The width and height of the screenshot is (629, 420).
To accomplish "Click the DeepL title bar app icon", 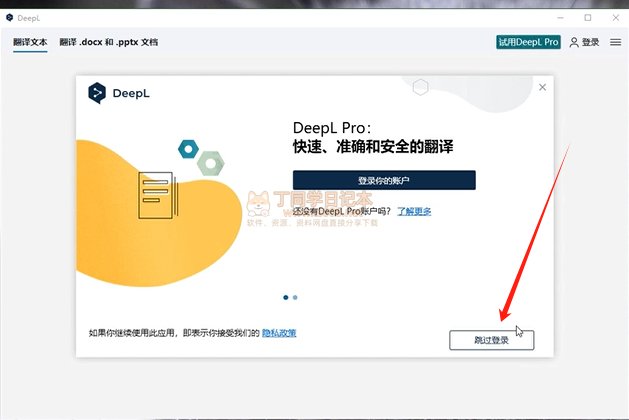I will [10, 18].
